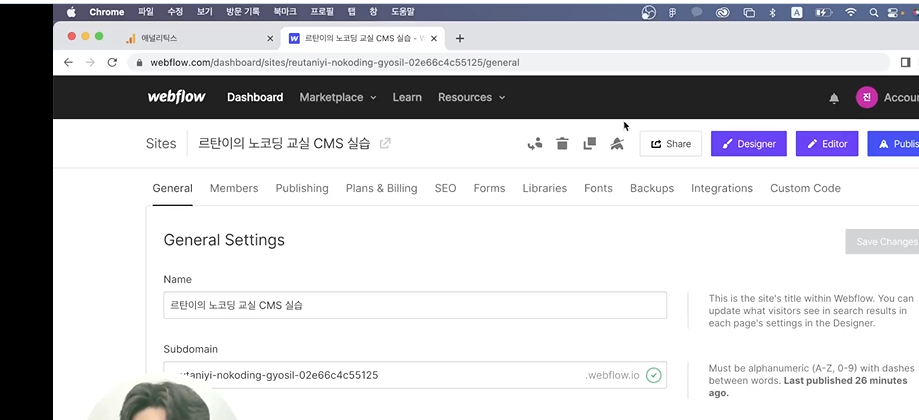The image size is (919, 420).
Task: Switch to the 애널리틱스 browser tab
Action: tap(199, 38)
